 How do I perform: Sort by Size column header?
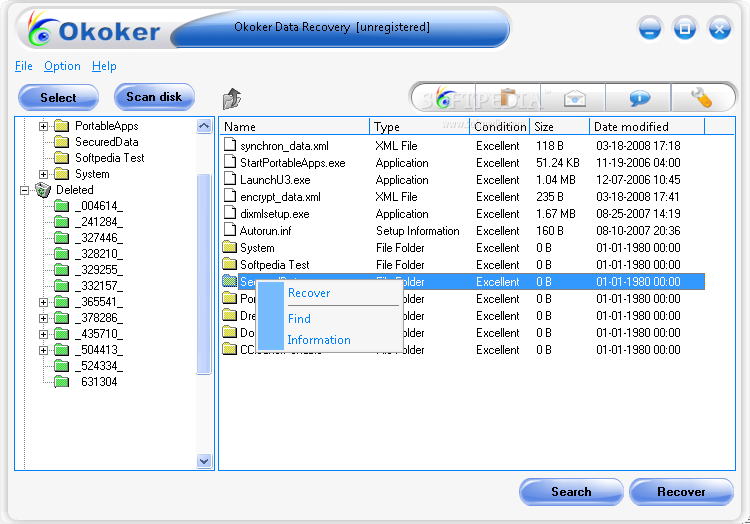point(560,127)
